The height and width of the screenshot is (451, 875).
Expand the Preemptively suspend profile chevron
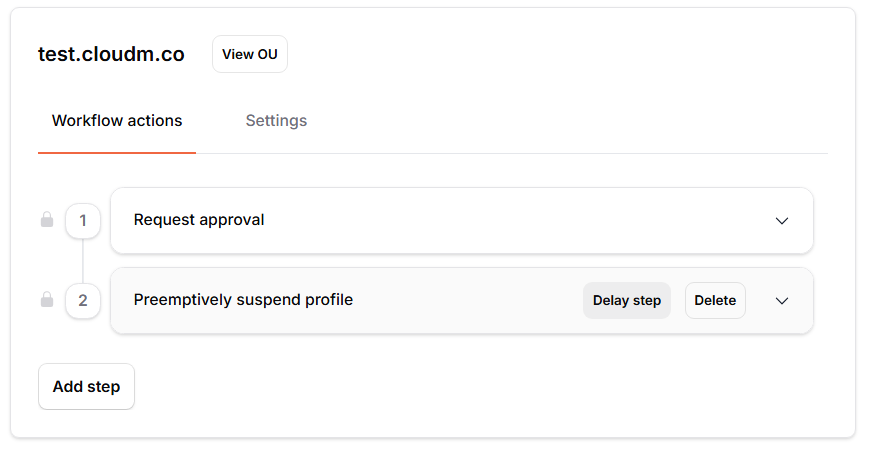782,301
